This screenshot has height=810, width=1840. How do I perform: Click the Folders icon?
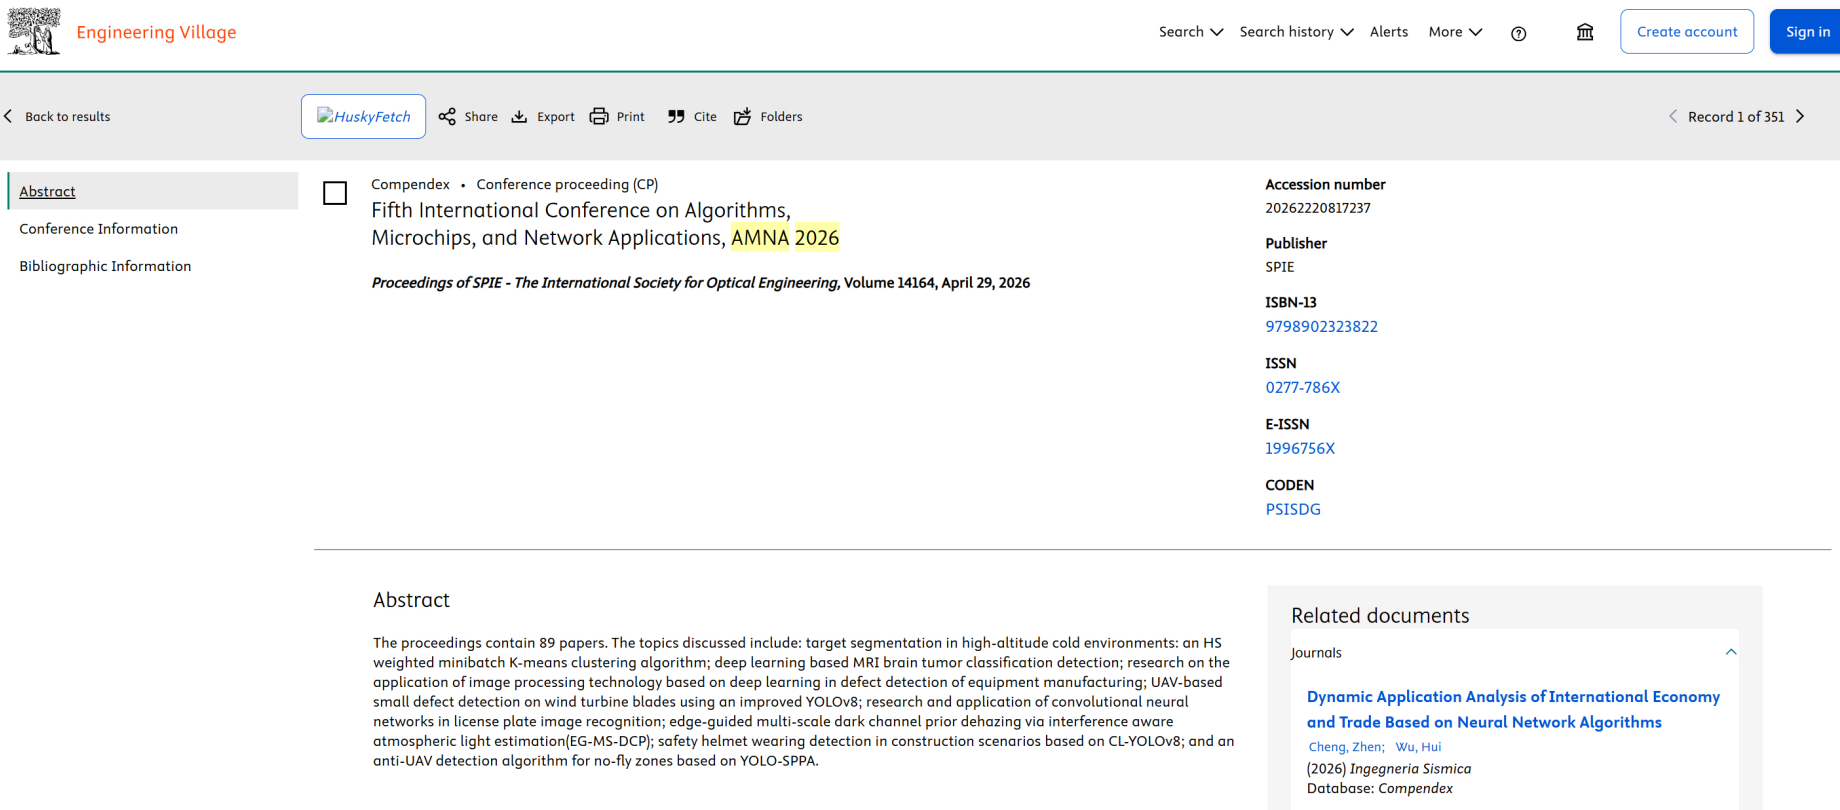tap(742, 116)
